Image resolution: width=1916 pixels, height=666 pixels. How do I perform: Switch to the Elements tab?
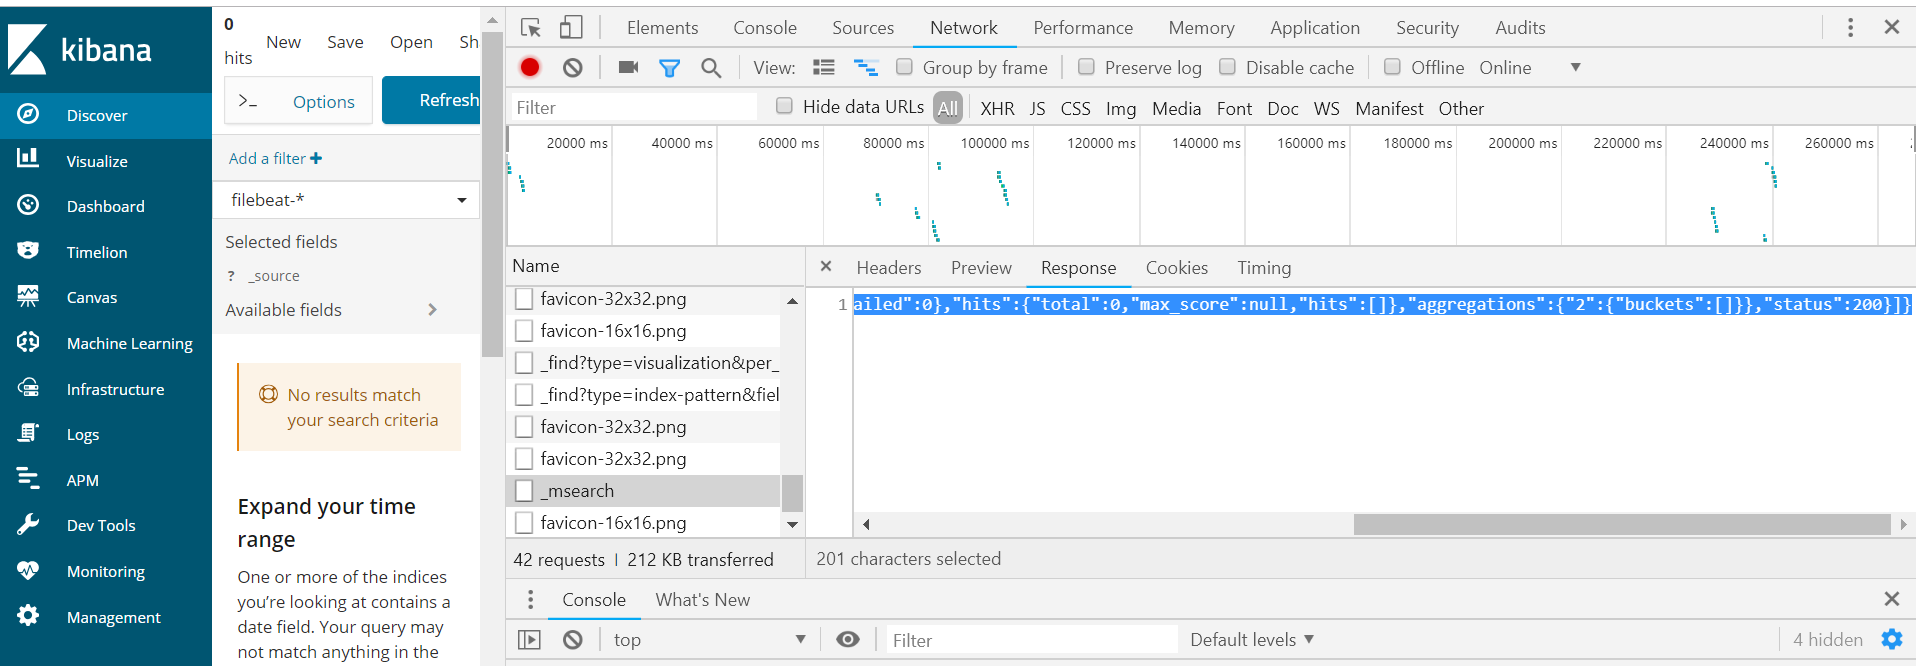pyautogui.click(x=662, y=28)
